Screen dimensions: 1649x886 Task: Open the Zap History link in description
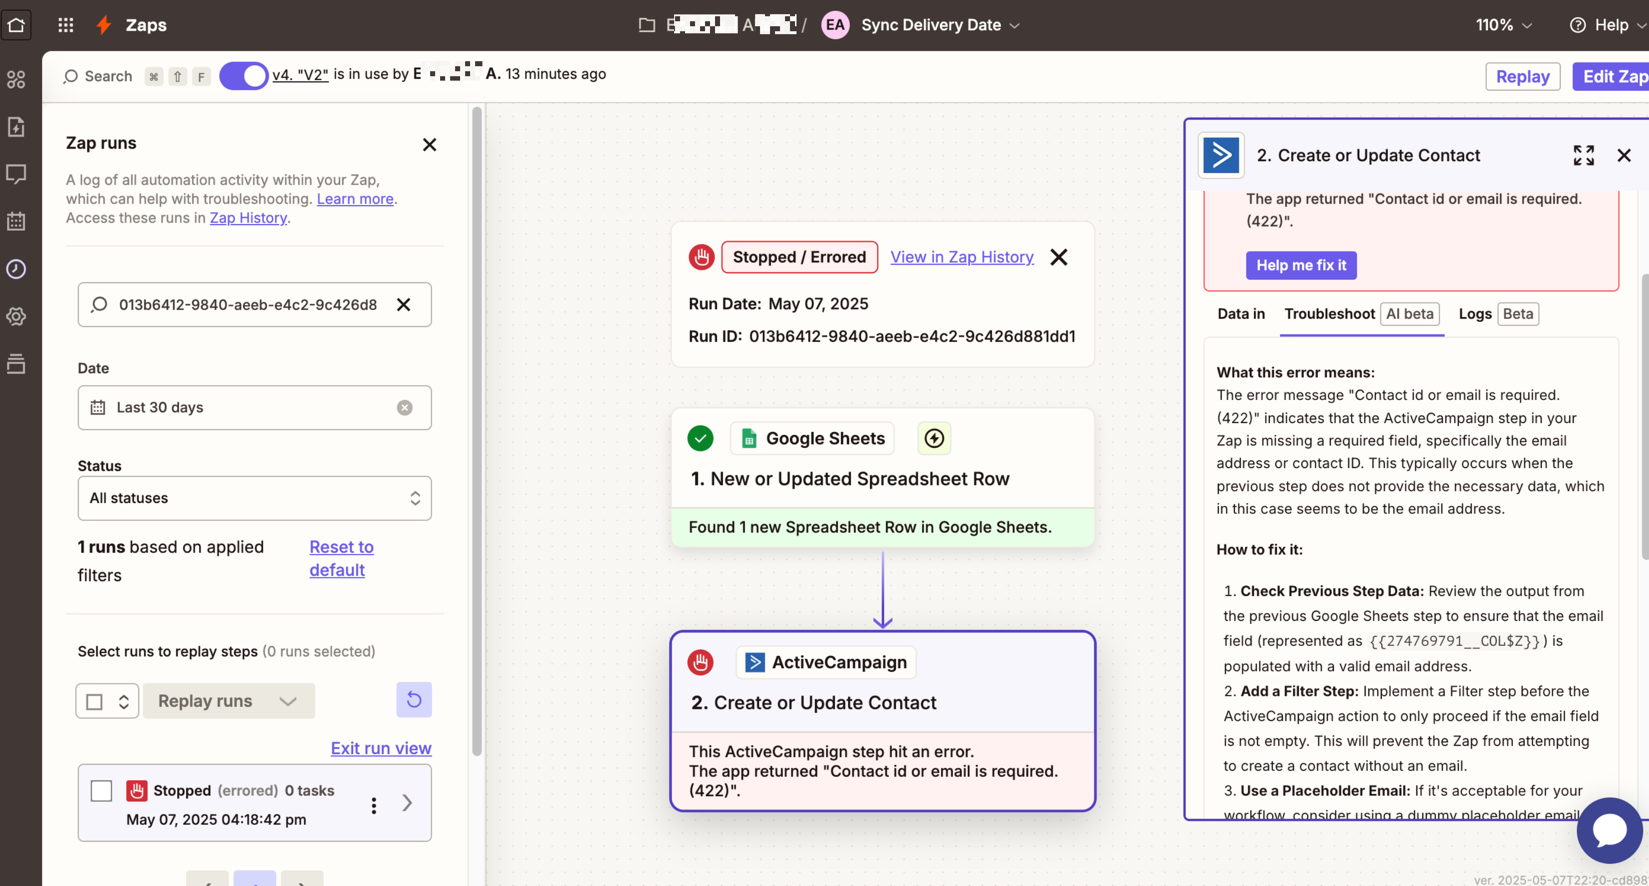click(248, 218)
